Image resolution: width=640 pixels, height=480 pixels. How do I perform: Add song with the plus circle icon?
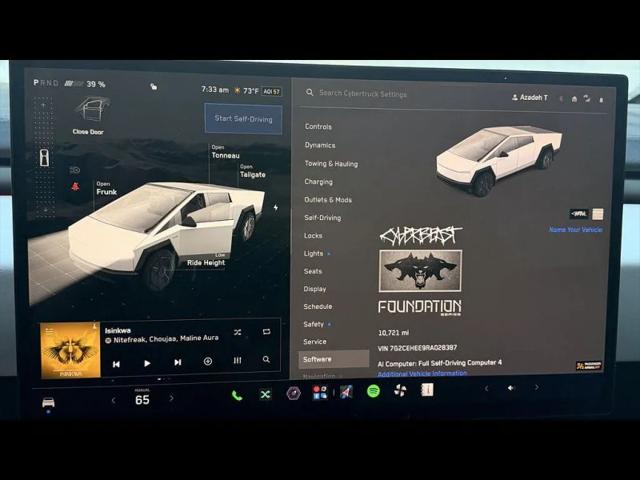(x=208, y=361)
